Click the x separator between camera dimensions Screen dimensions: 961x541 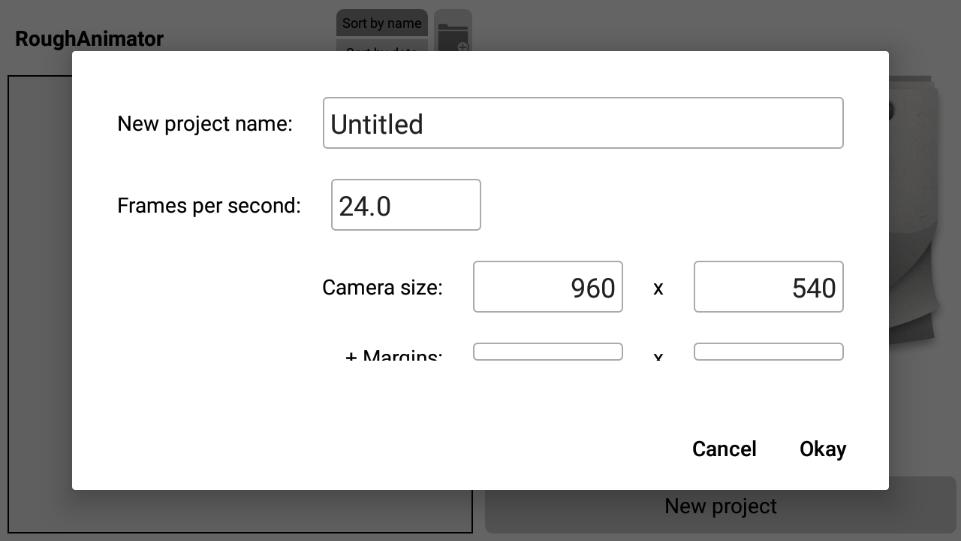(x=658, y=289)
